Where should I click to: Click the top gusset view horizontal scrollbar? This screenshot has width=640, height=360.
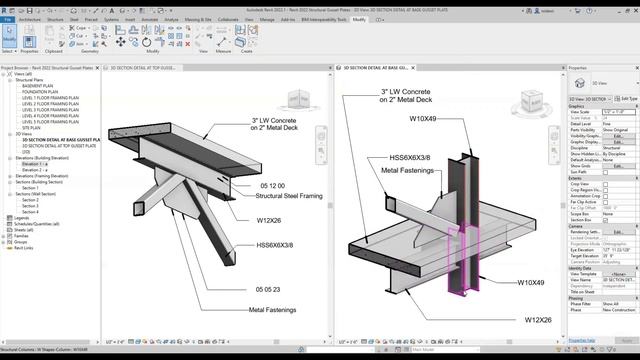[276, 342]
